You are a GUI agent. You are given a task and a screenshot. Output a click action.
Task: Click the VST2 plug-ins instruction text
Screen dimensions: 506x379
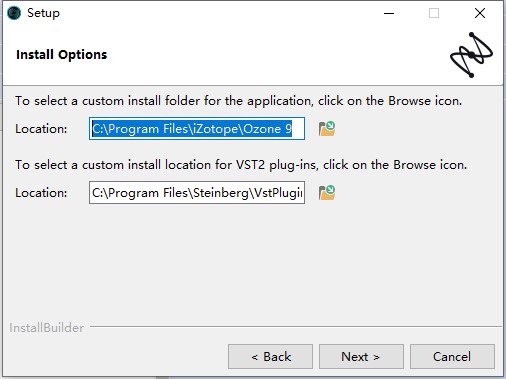(241, 165)
